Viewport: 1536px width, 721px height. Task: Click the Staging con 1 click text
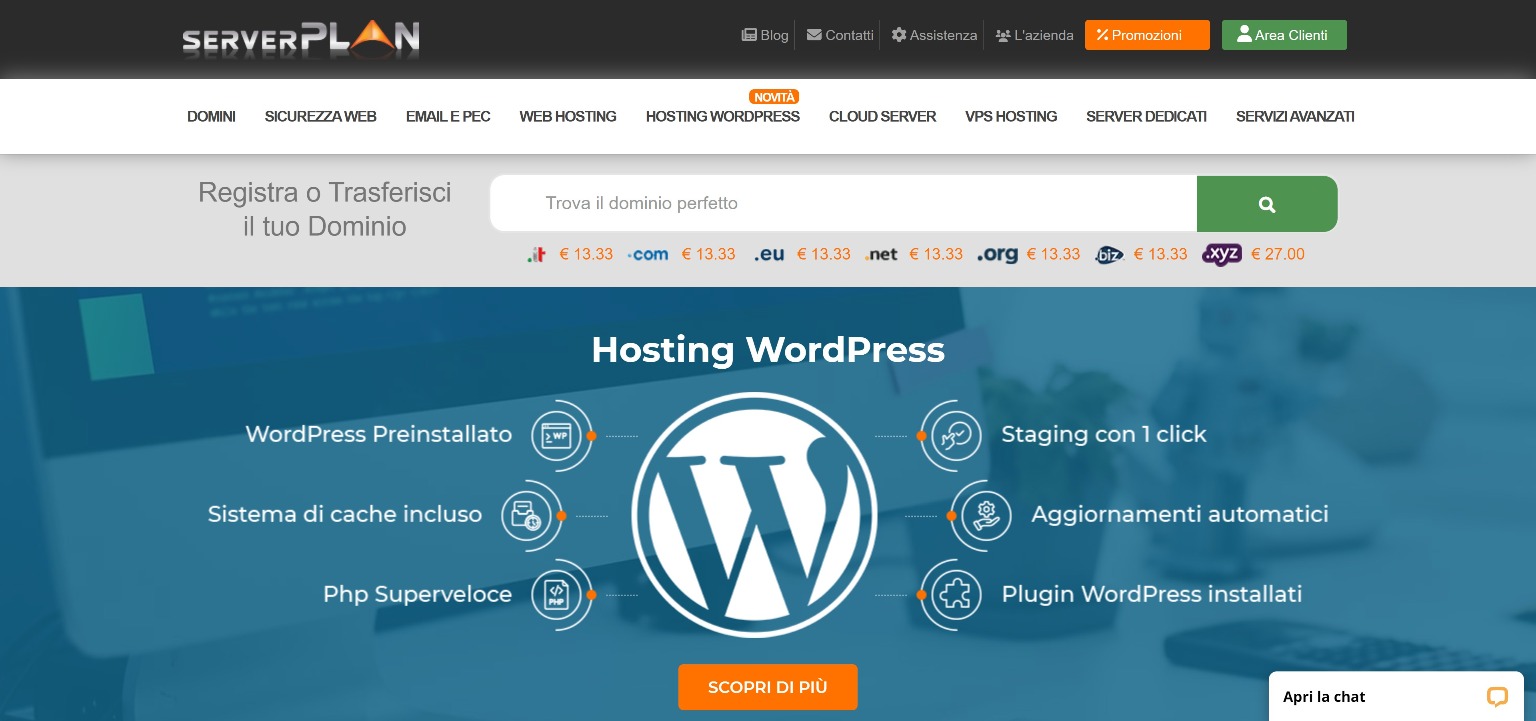coord(1104,435)
